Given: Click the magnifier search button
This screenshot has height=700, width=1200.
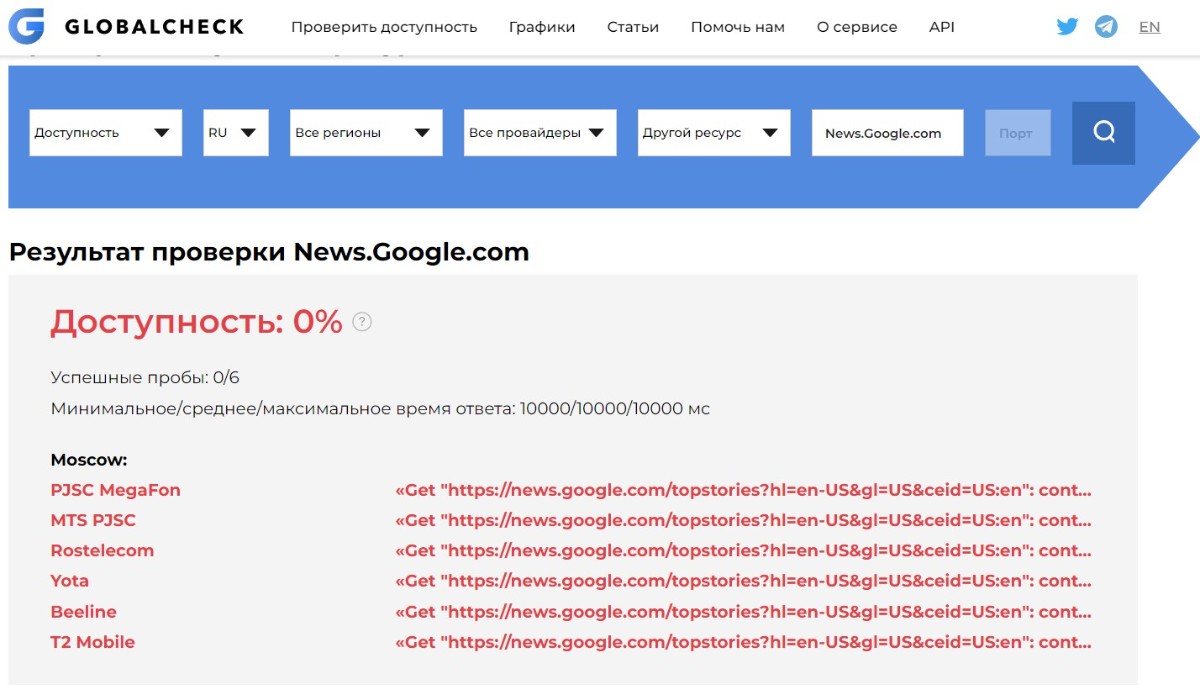Looking at the screenshot, I should [x=1103, y=132].
